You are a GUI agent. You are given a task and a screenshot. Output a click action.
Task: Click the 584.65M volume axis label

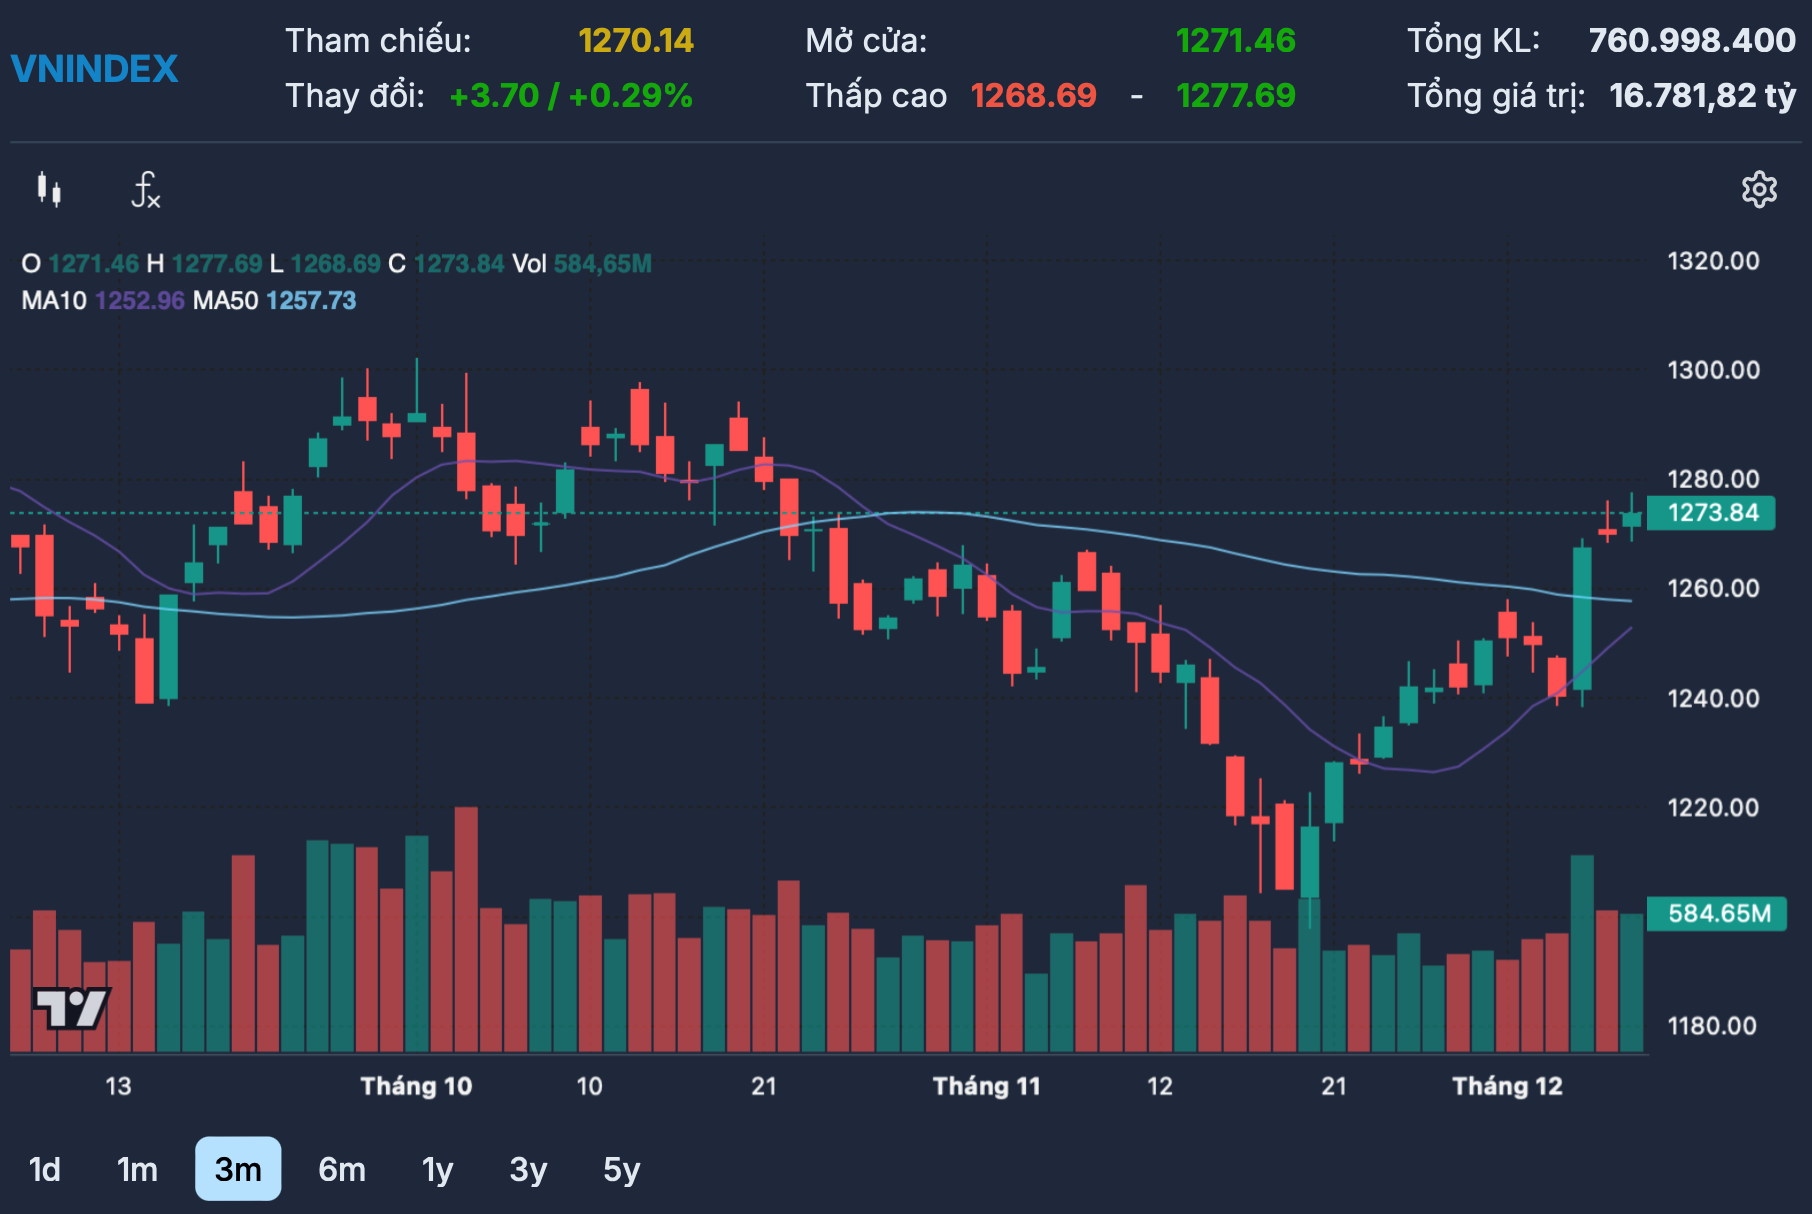(1717, 913)
